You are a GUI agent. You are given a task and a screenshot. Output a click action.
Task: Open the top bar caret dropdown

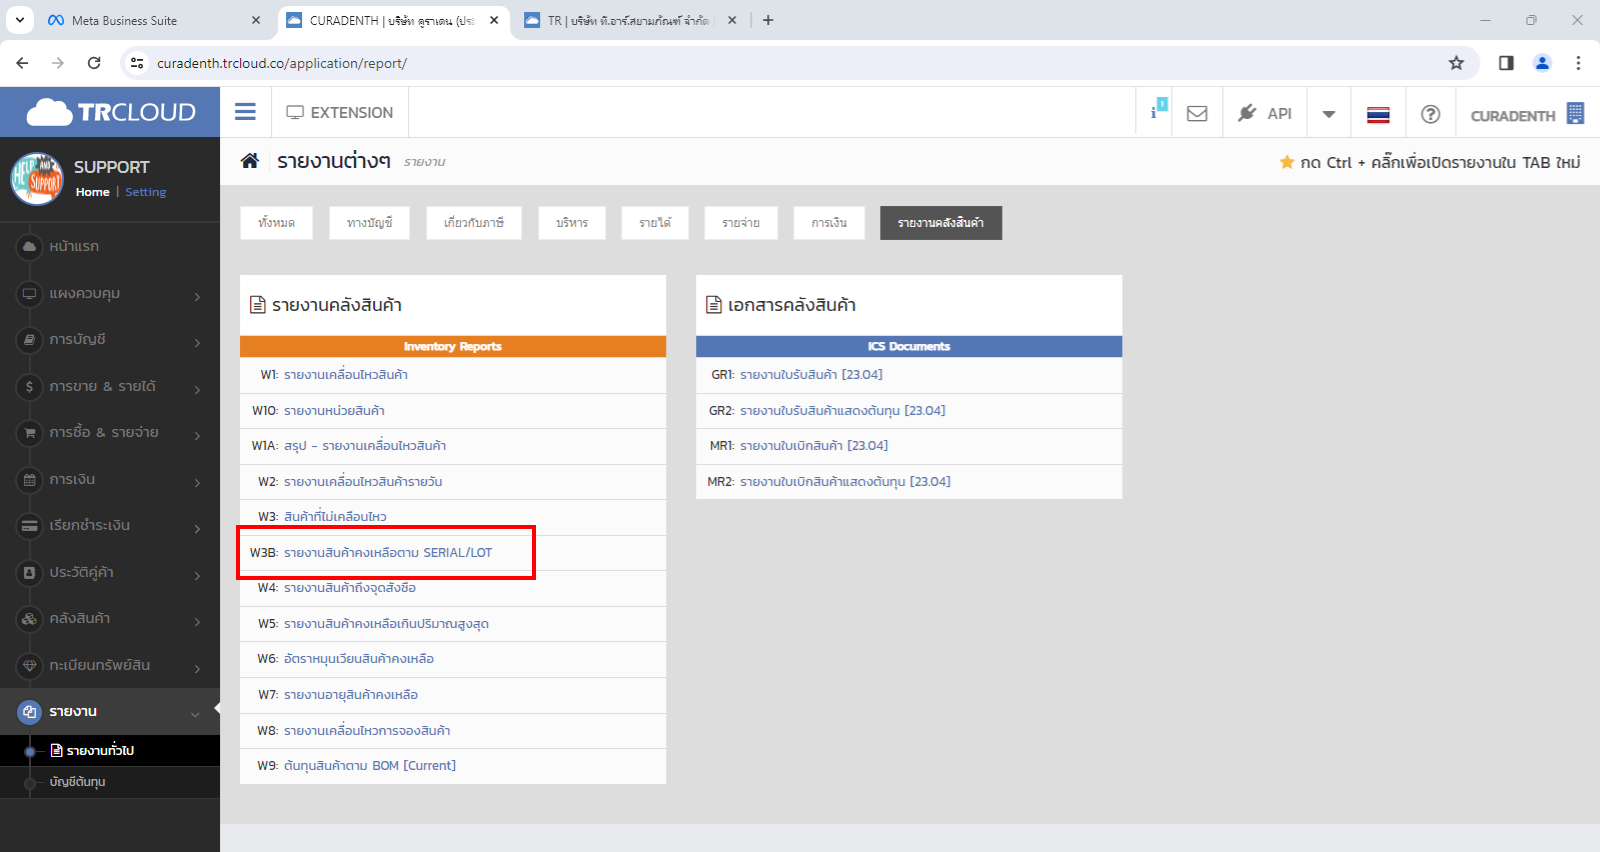(x=1329, y=114)
